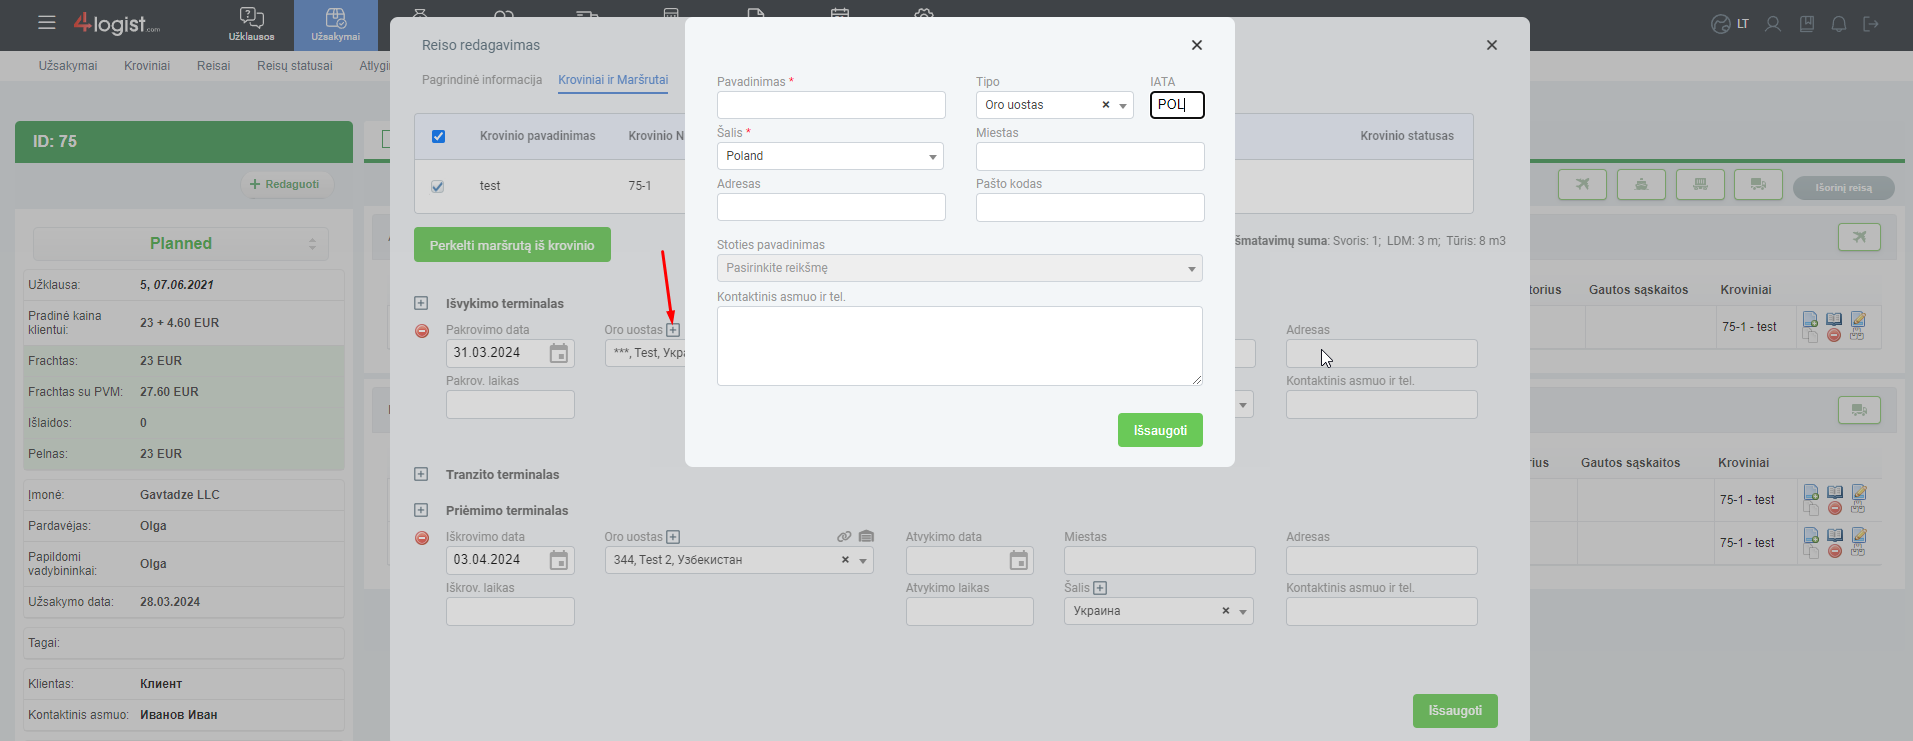Open calendar for Pakrovimo data
This screenshot has height=741, width=1913.
(559, 353)
